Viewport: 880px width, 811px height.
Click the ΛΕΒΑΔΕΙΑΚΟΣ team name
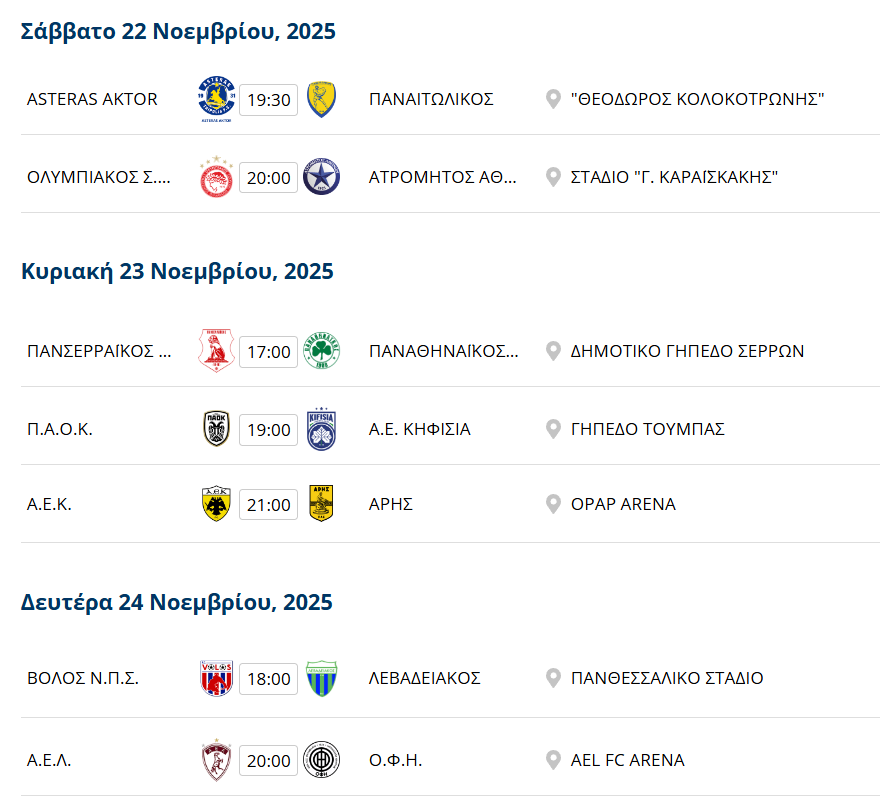click(x=424, y=678)
